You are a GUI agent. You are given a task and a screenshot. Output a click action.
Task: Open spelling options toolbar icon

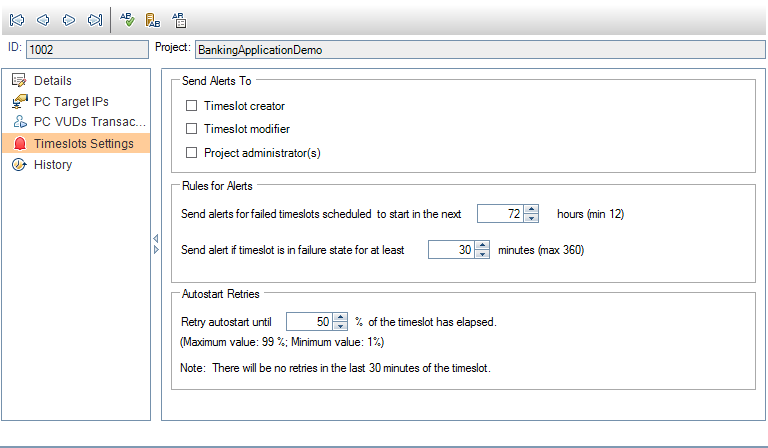179,19
